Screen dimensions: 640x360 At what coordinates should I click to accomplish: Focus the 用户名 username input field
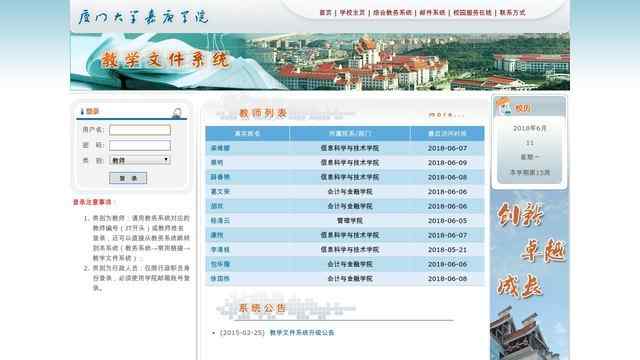(140, 130)
